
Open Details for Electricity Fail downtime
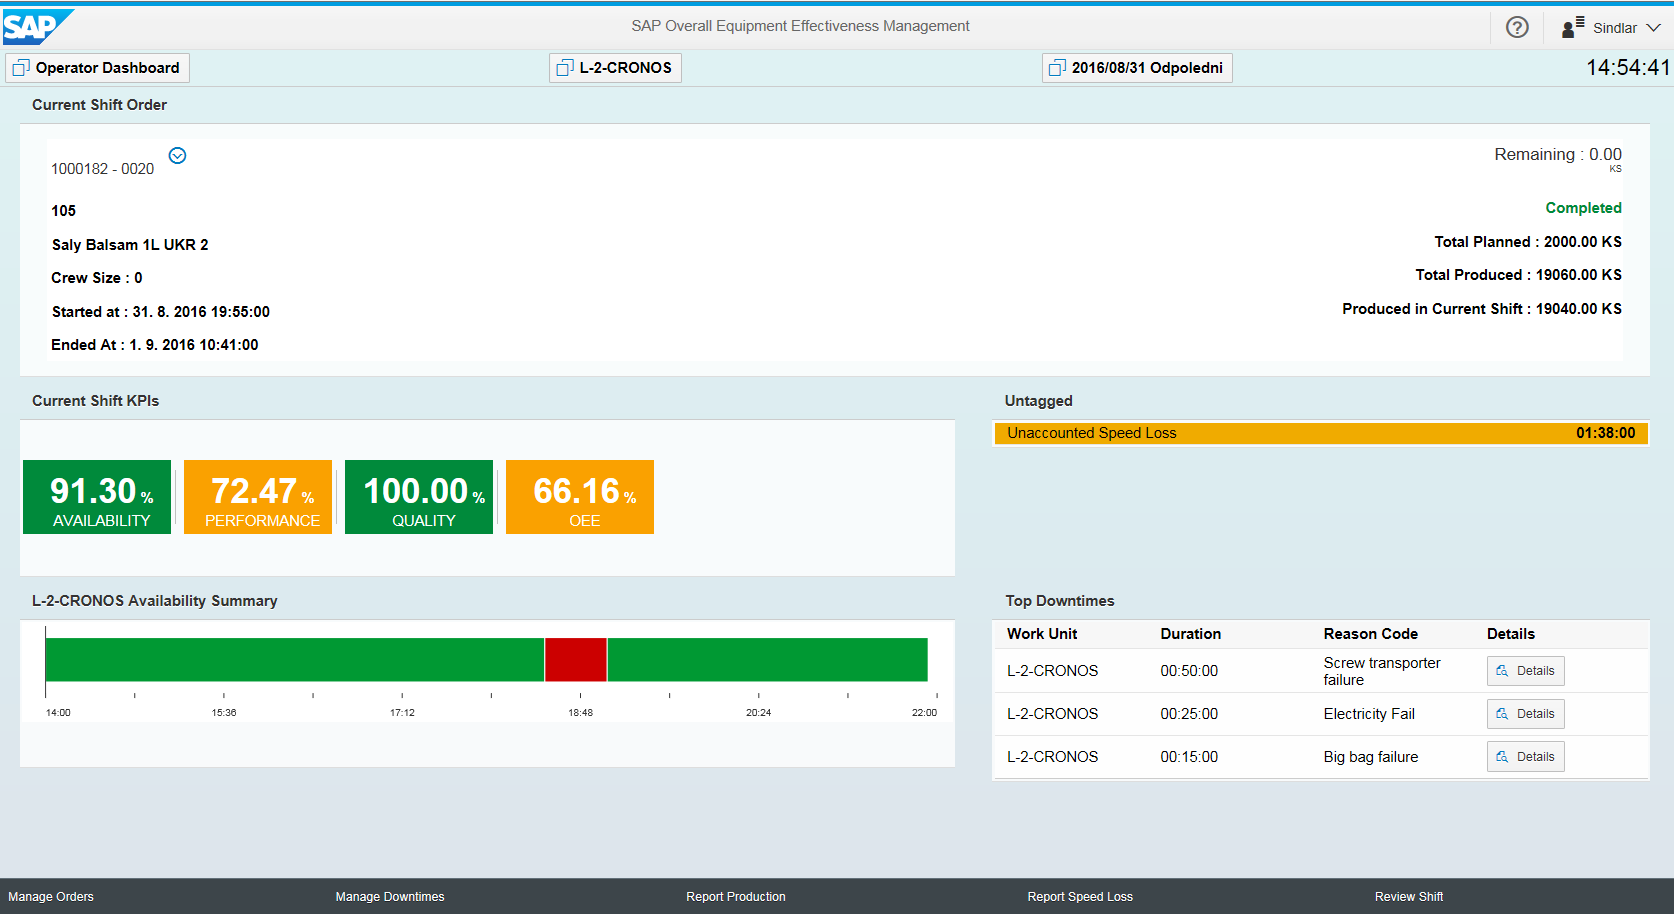tap(1525, 714)
